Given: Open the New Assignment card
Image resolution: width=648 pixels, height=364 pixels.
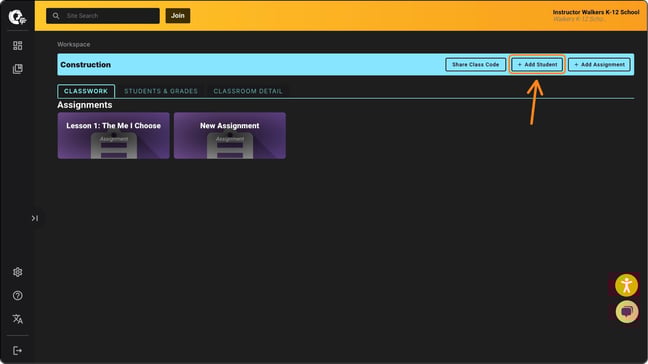Looking at the screenshot, I should 230,136.
